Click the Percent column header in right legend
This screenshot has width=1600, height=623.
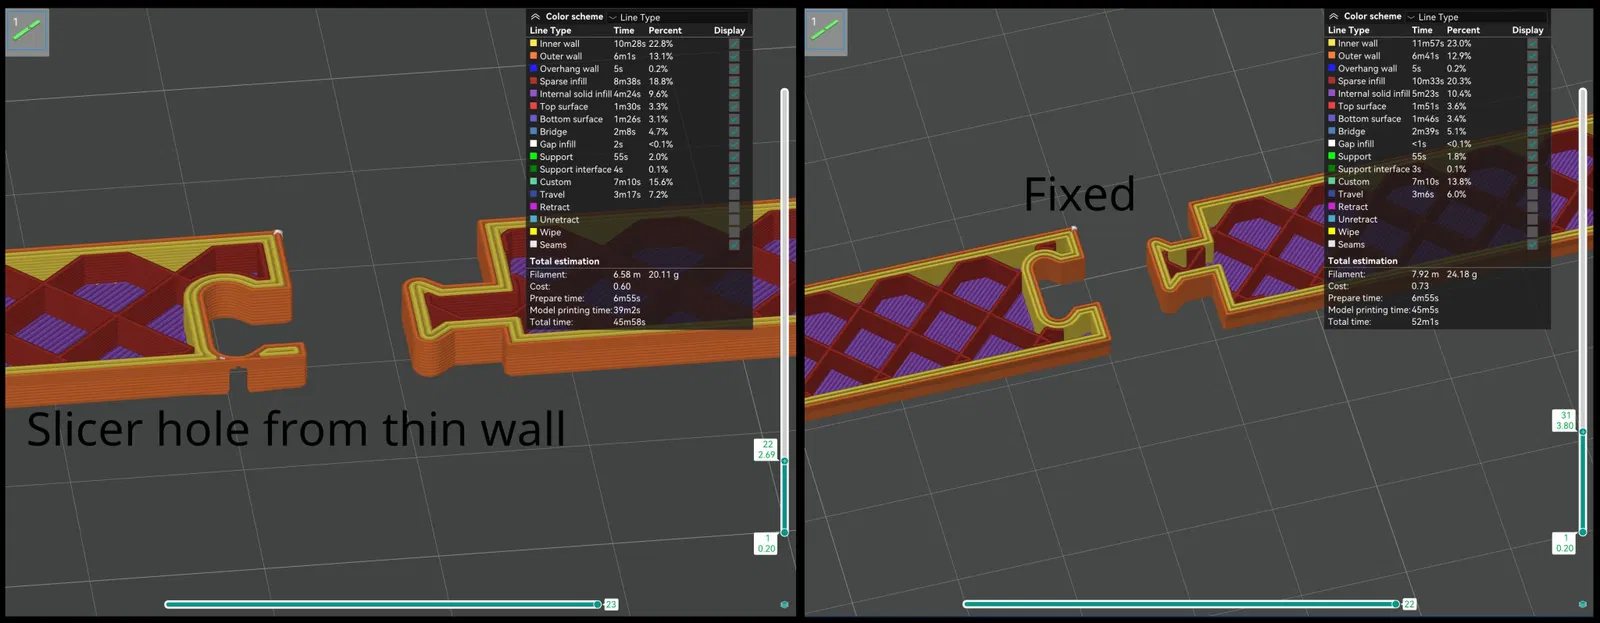[x=1463, y=31]
